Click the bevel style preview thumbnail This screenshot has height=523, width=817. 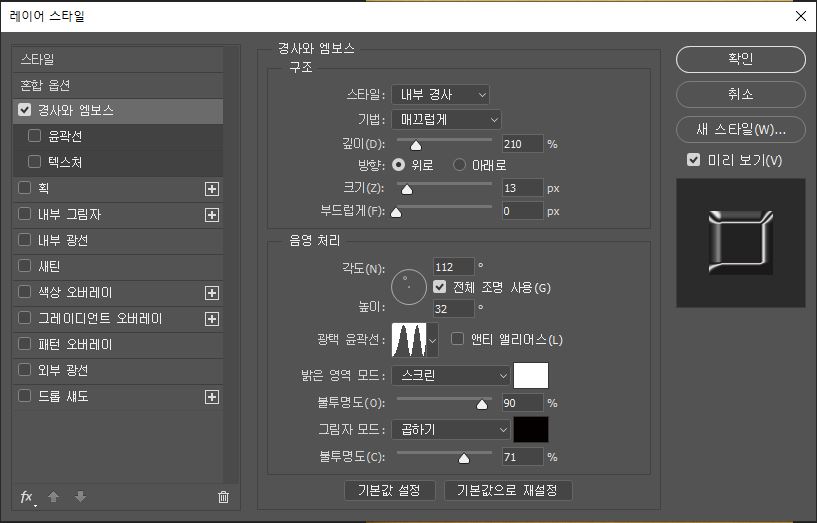tap(740, 243)
